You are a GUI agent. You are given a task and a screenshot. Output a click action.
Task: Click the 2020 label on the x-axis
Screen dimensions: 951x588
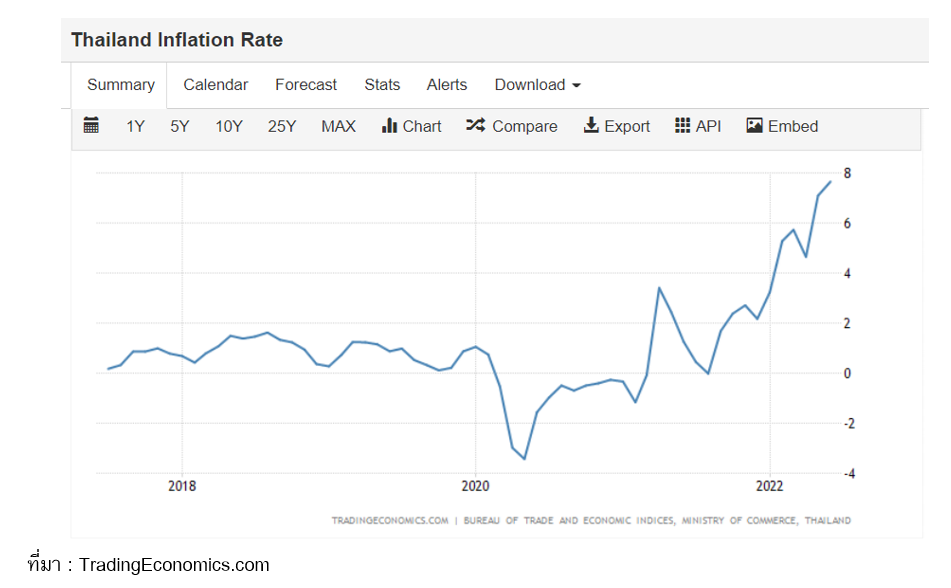click(x=475, y=487)
